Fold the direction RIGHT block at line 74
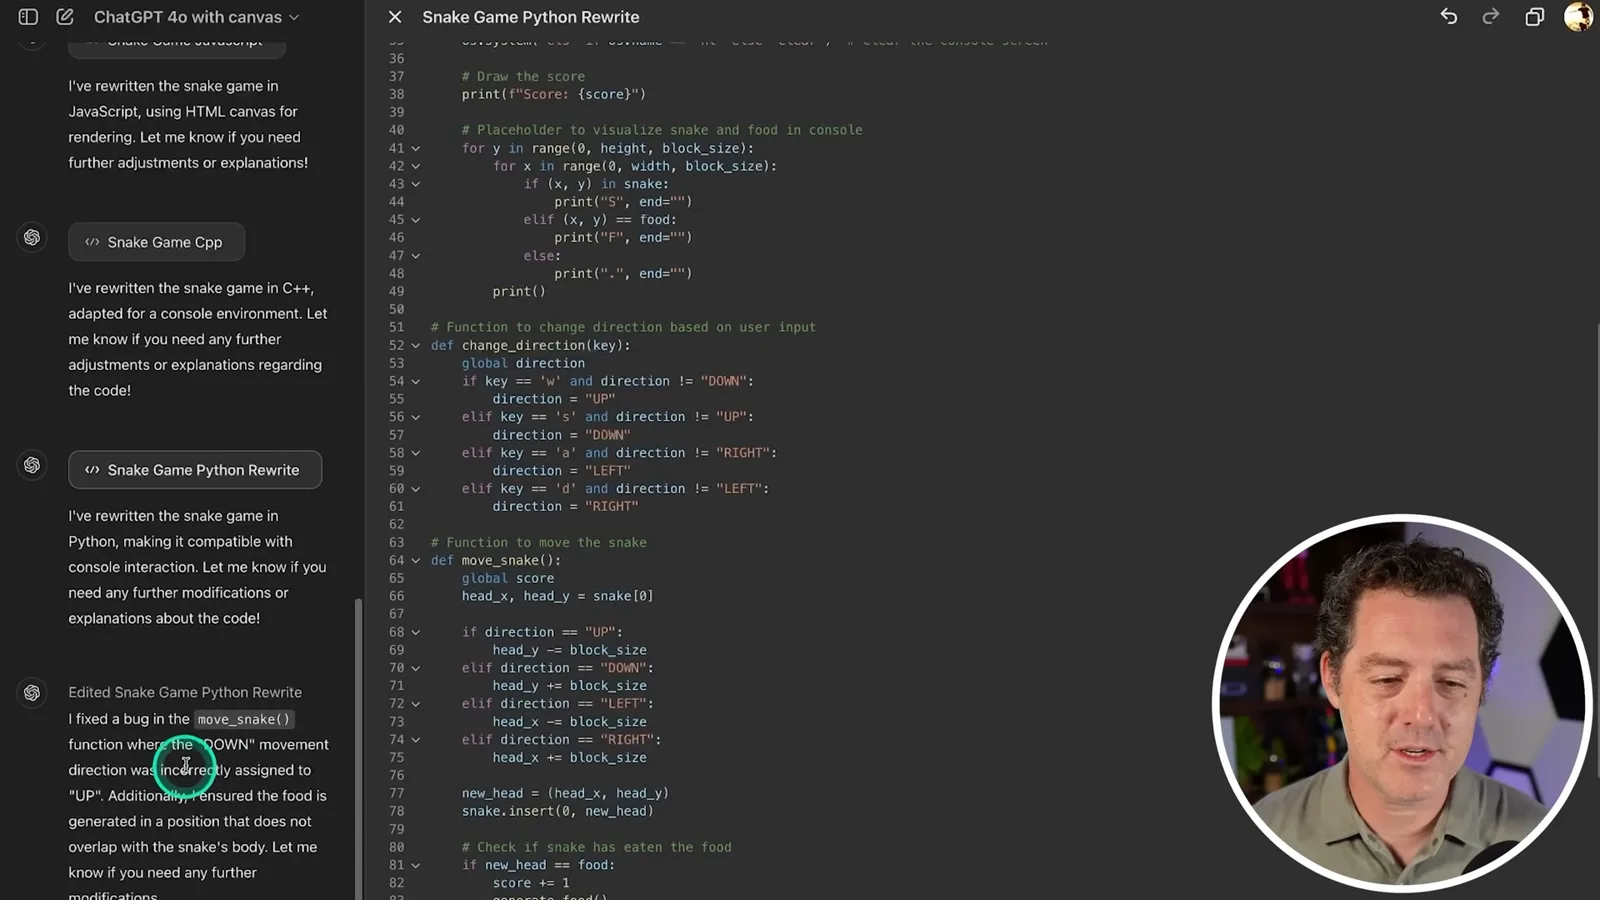Image resolution: width=1600 pixels, height=900 pixels. coord(416,740)
